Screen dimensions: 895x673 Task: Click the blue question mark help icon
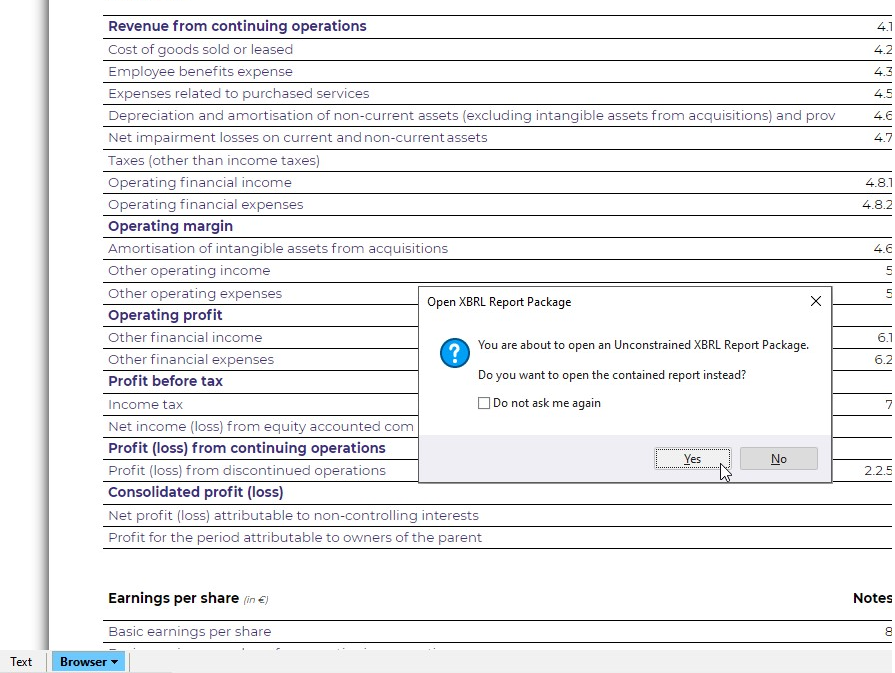point(454,353)
